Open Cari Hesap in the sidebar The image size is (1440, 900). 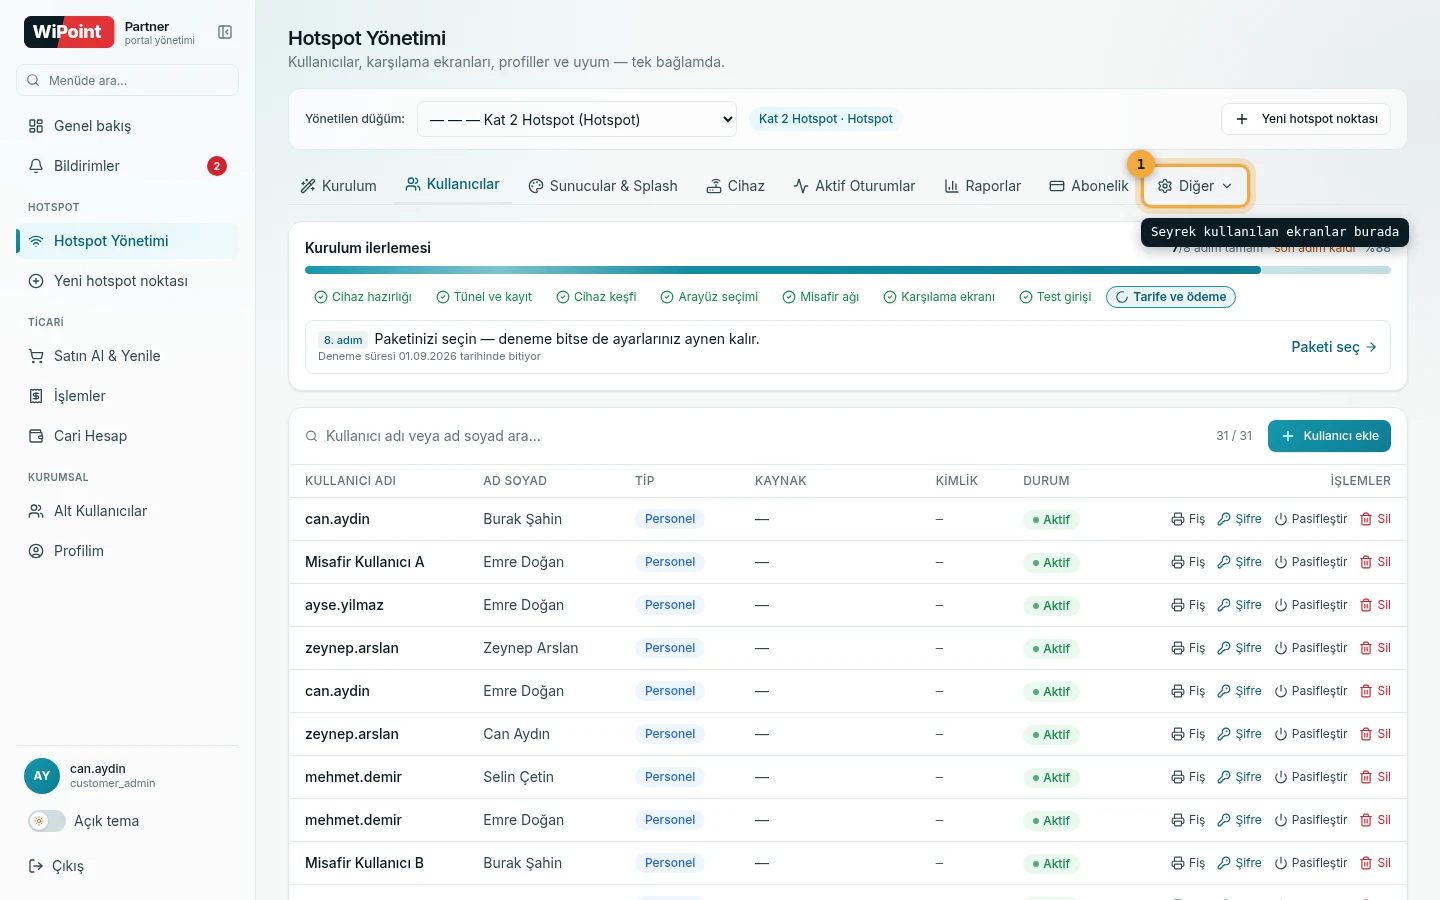pyautogui.click(x=127, y=436)
